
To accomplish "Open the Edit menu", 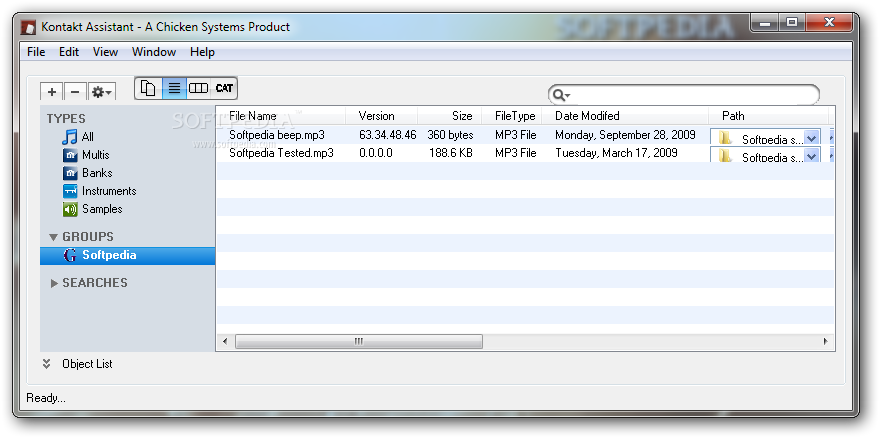I will (x=69, y=52).
